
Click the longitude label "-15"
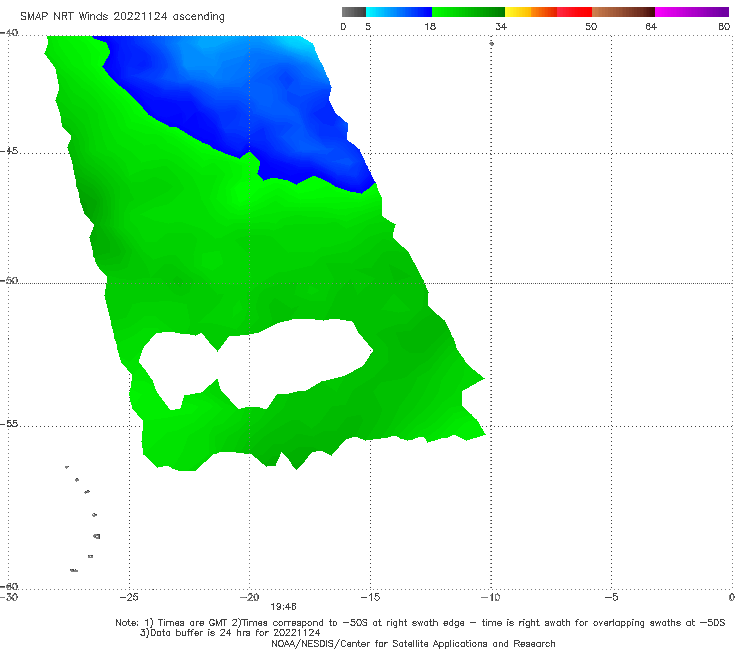click(370, 597)
